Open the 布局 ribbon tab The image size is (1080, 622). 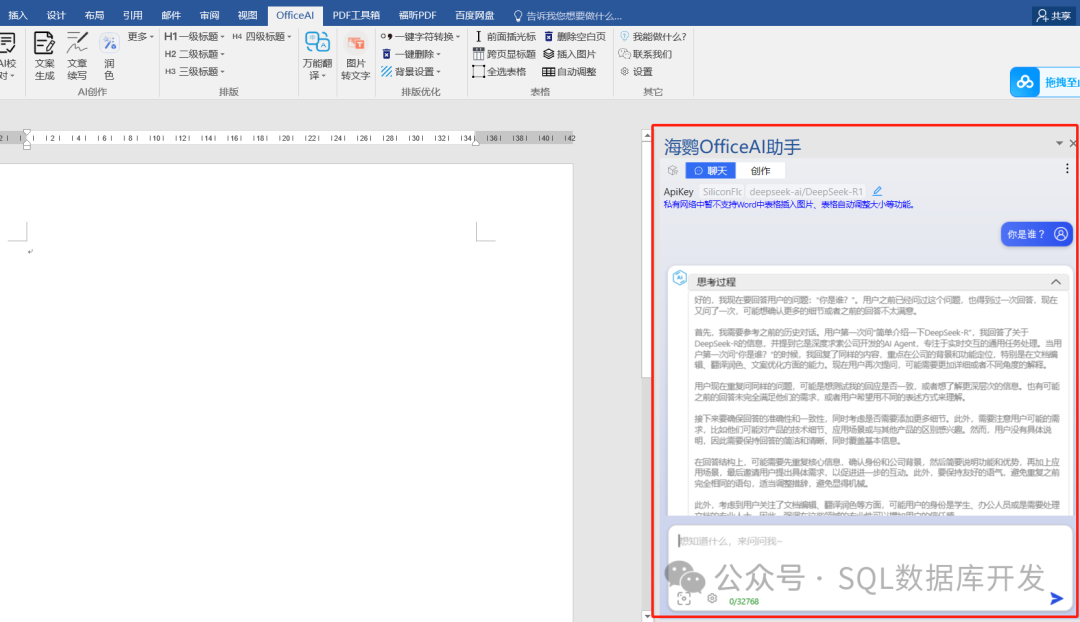coord(94,15)
